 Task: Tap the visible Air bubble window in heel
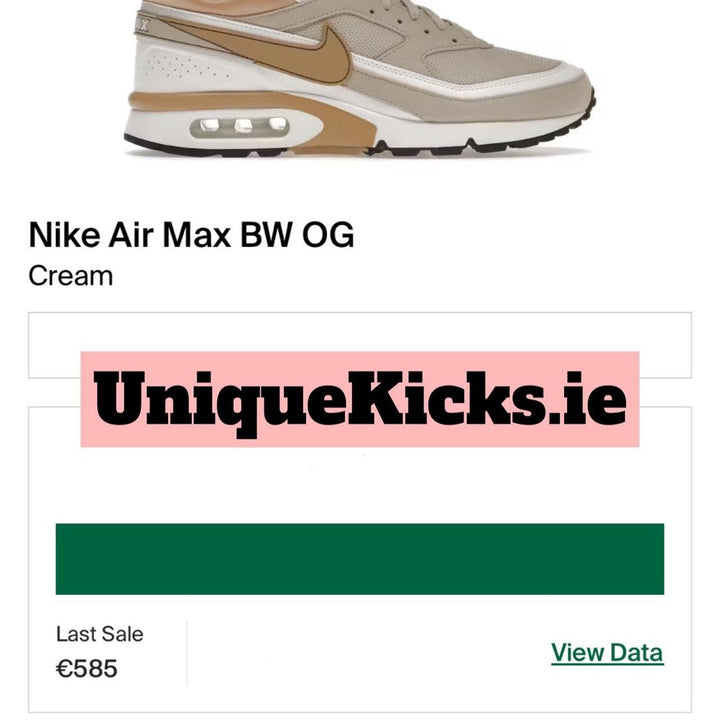tap(240, 125)
